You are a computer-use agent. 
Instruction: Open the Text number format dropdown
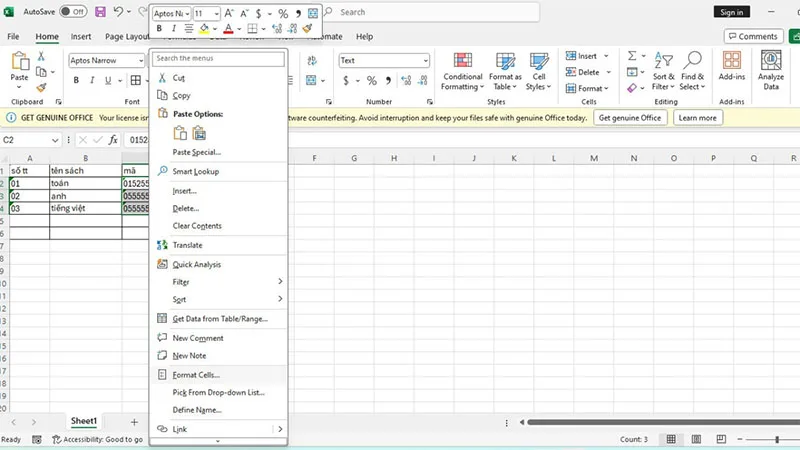click(425, 60)
